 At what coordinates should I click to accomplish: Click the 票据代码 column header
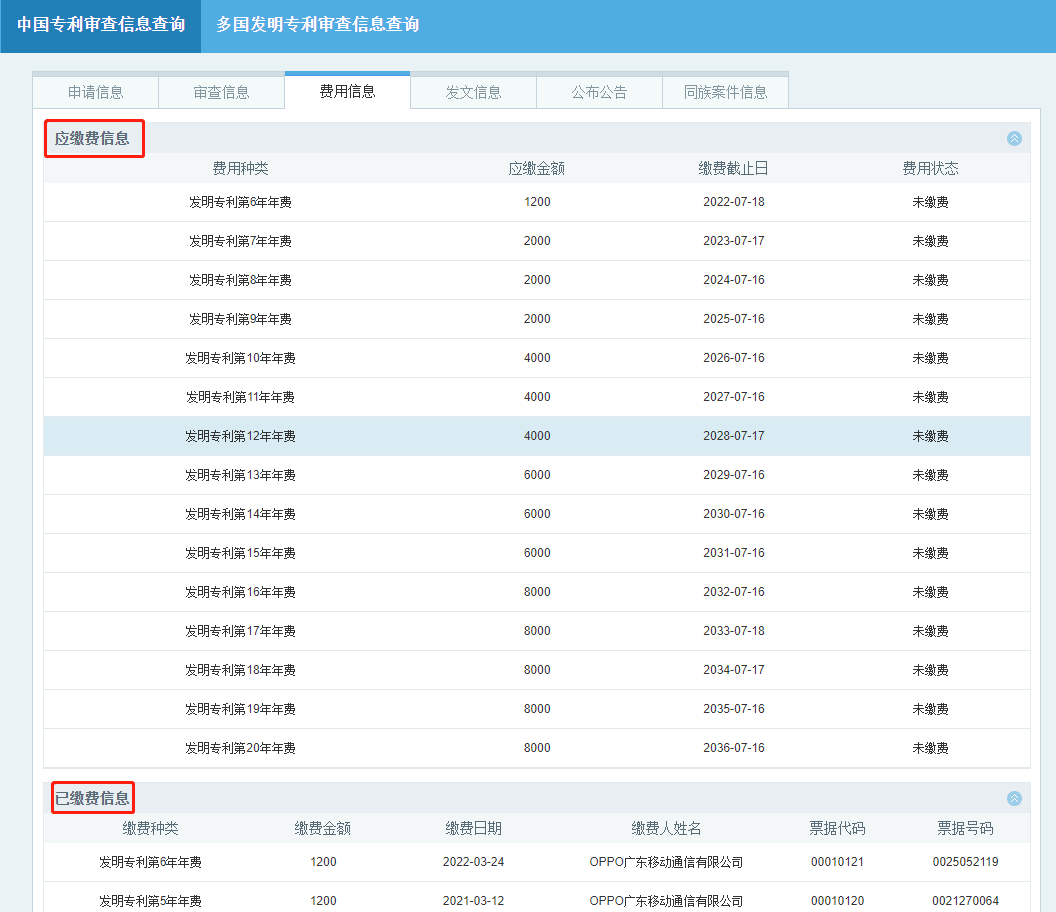click(x=837, y=828)
